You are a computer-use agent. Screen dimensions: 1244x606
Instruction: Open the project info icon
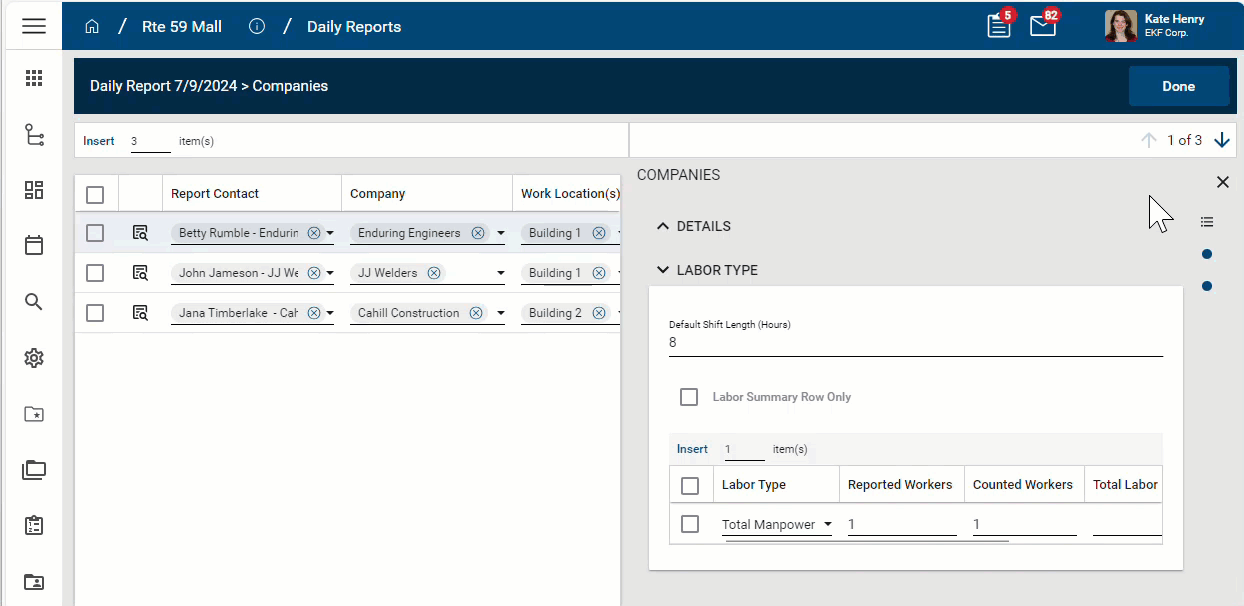(x=257, y=27)
